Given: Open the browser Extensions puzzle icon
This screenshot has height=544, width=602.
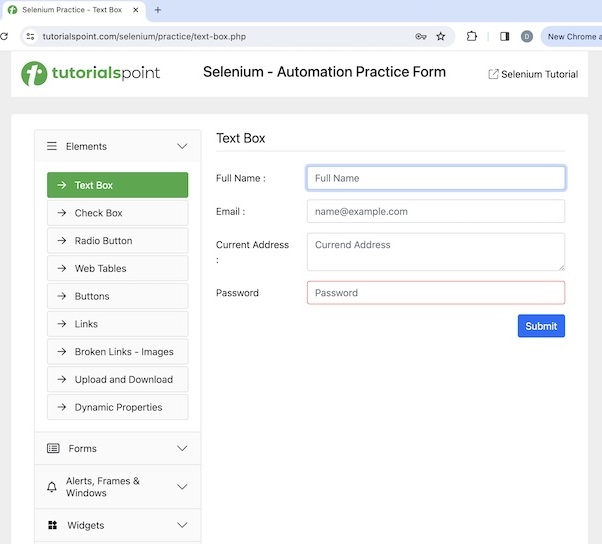Looking at the screenshot, I should click(472, 36).
